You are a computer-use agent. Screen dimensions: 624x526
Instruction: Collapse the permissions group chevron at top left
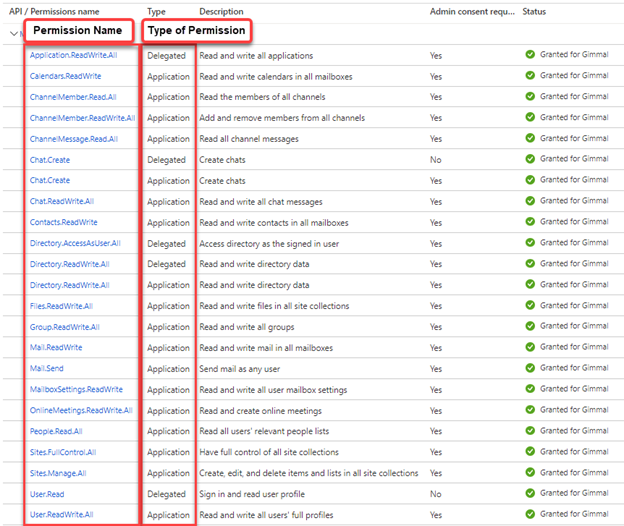(13, 33)
